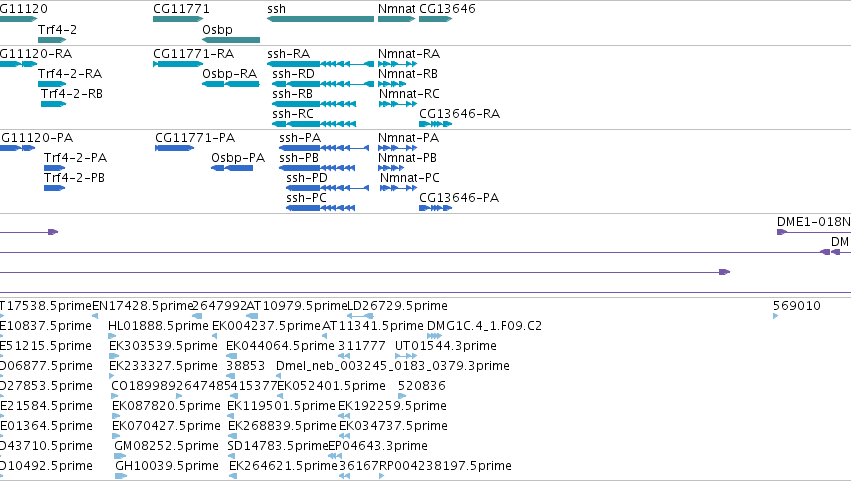The image size is (851, 481).
Task: Select the Nmnat-RB transcript label
Action: coord(408,74)
